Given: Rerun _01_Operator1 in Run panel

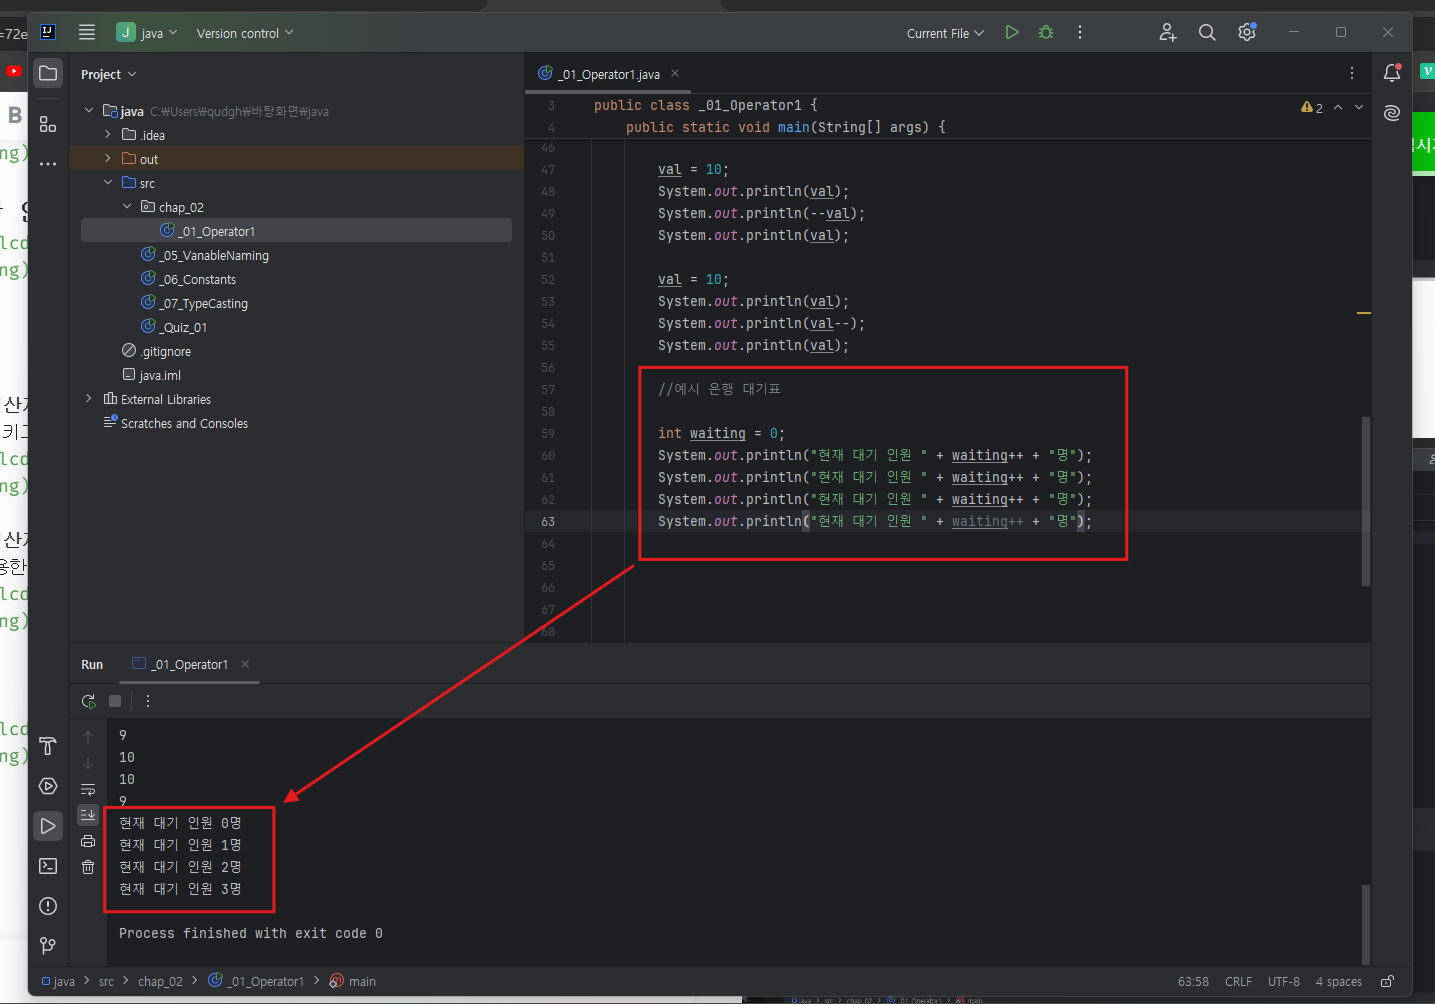Looking at the screenshot, I should [x=89, y=701].
